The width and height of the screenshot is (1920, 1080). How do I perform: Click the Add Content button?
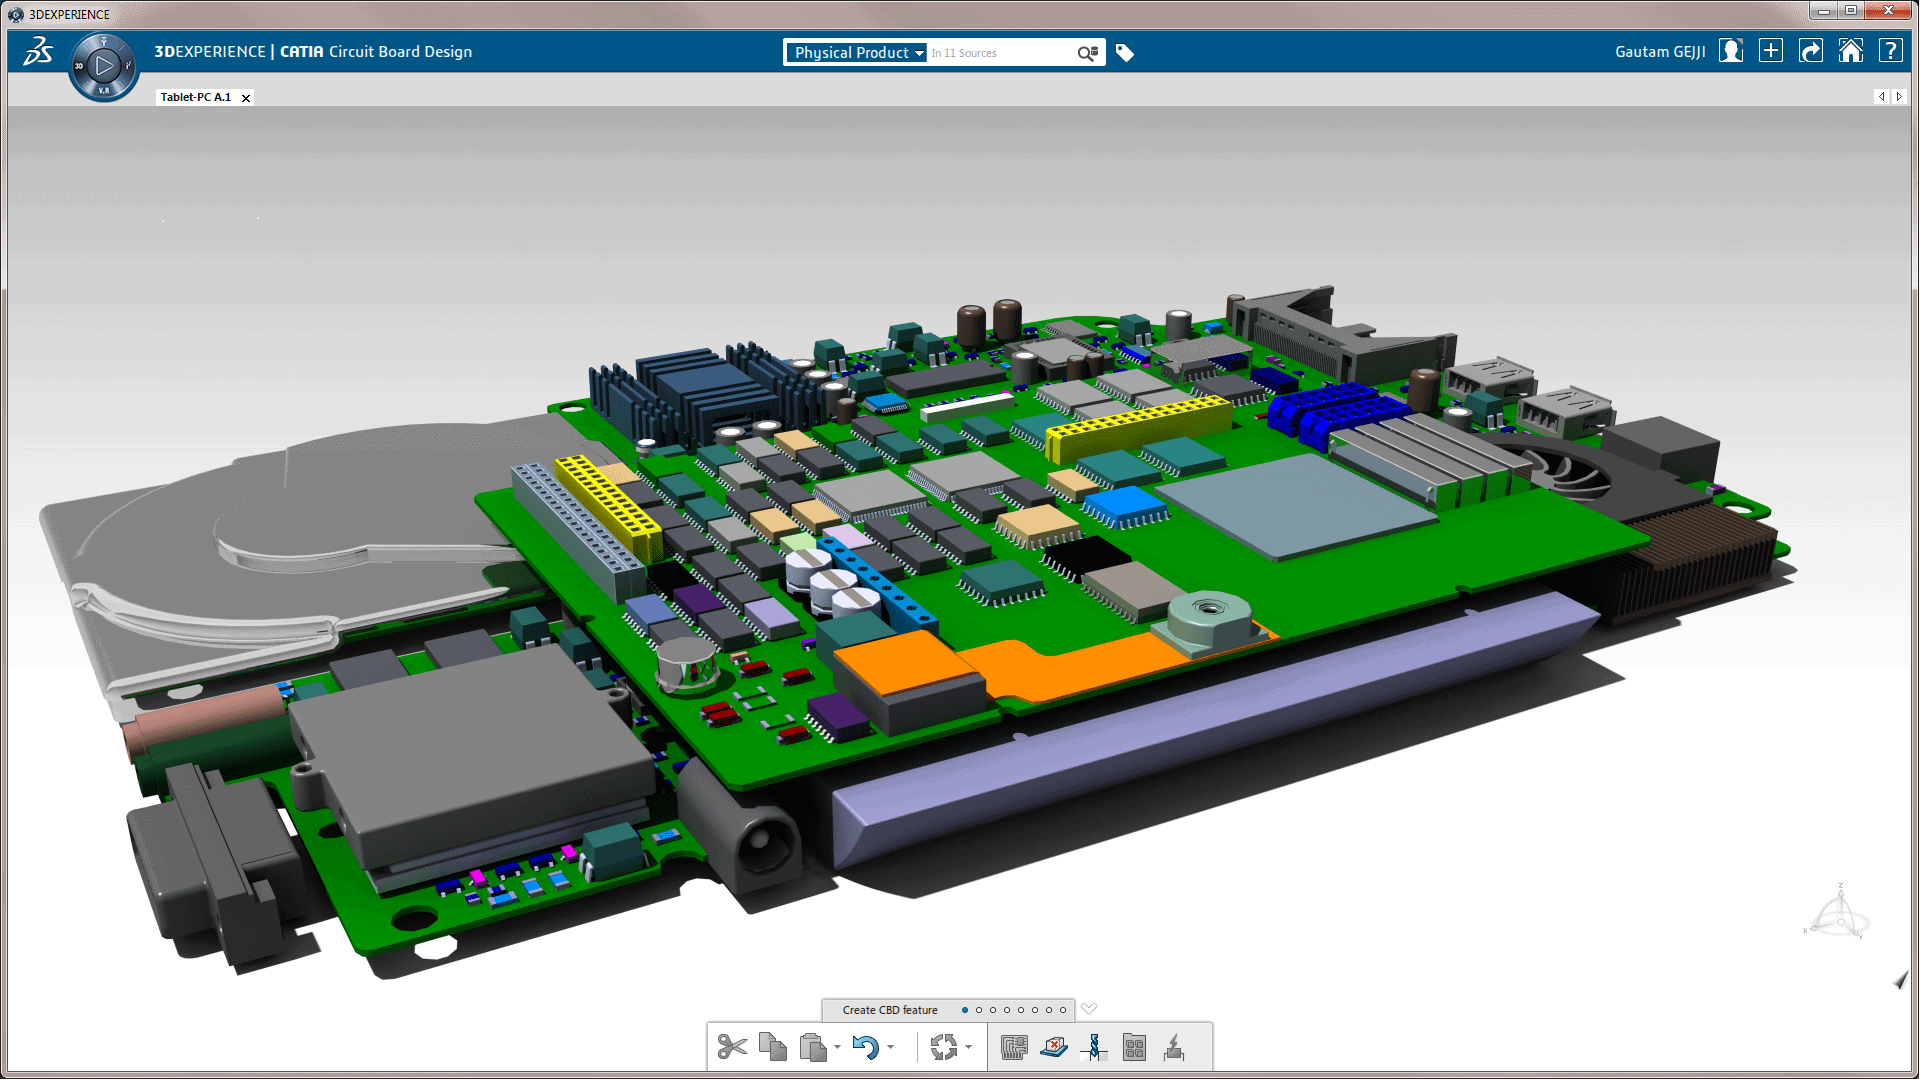[x=1771, y=51]
